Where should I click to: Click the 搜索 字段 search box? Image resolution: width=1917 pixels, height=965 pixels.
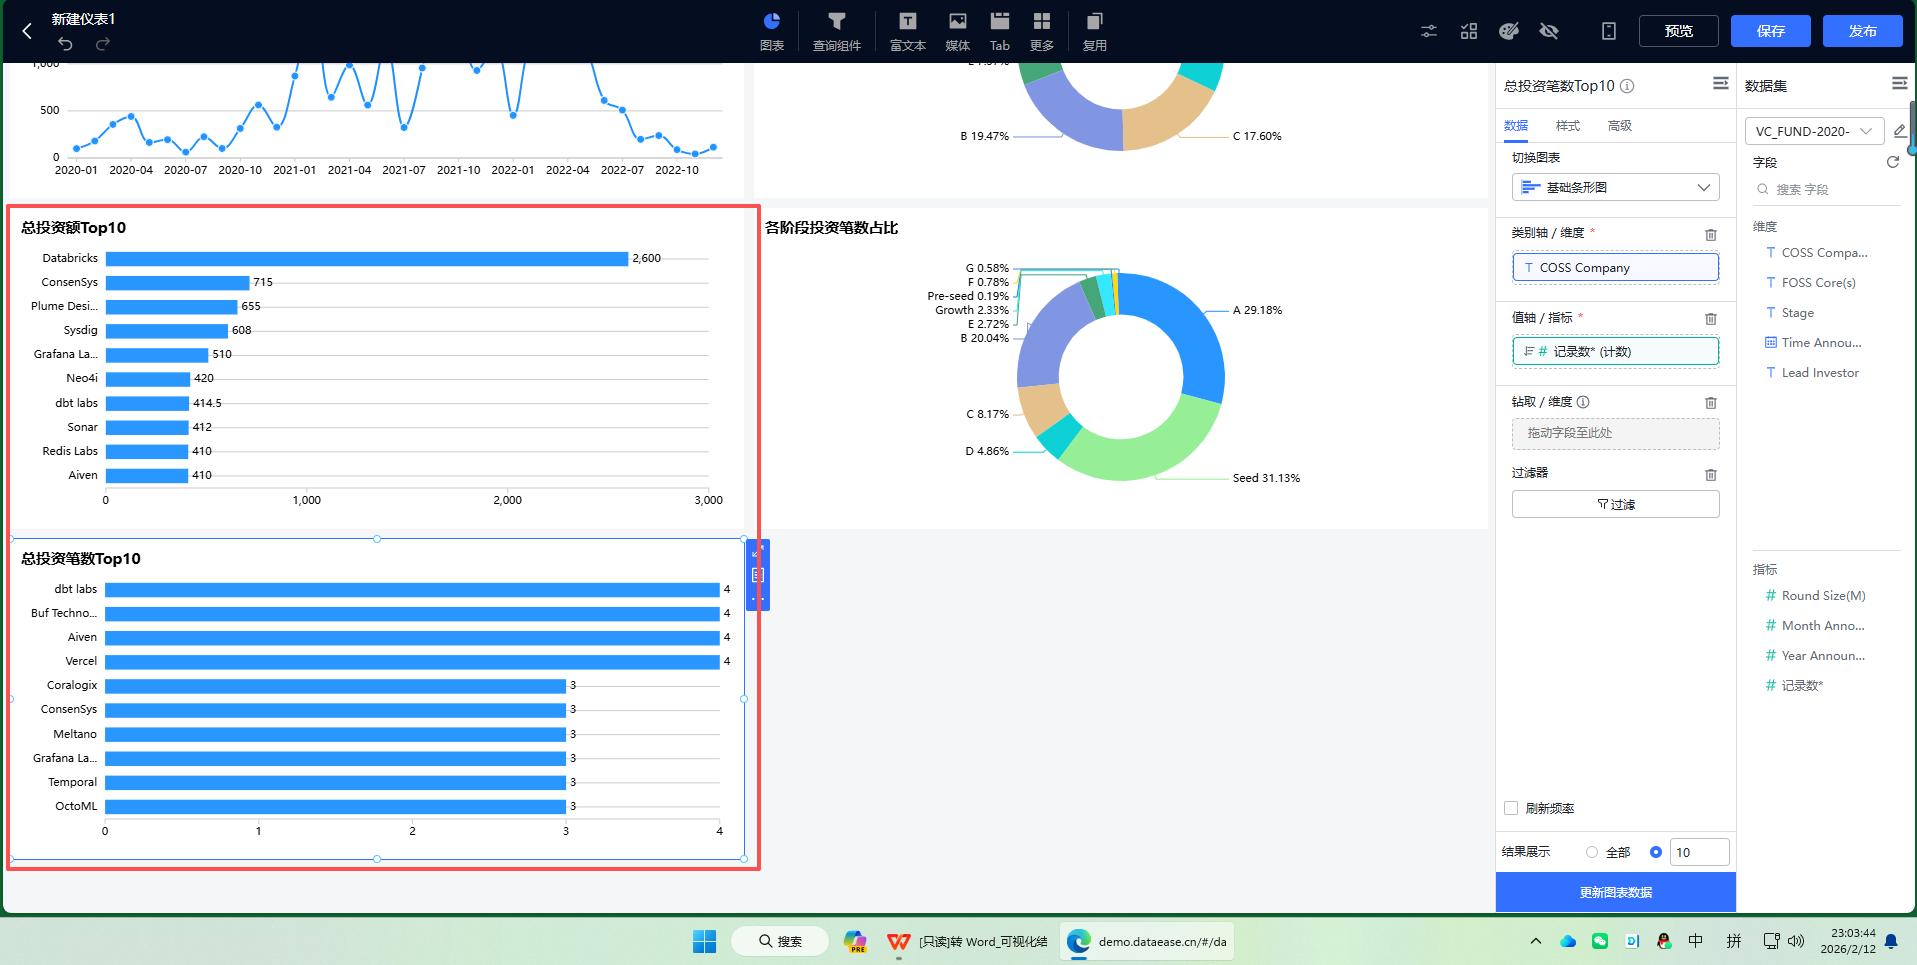click(x=1826, y=189)
